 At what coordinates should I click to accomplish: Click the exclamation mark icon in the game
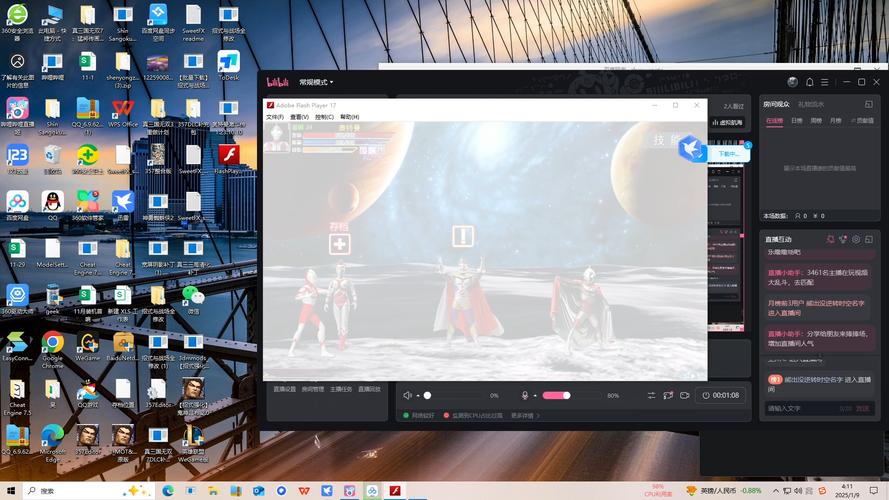pyautogui.click(x=463, y=236)
